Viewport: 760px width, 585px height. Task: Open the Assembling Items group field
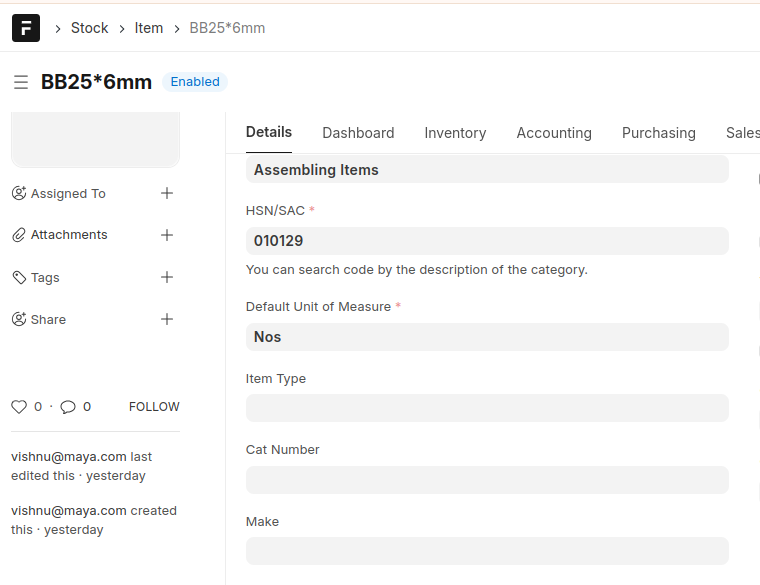point(487,170)
